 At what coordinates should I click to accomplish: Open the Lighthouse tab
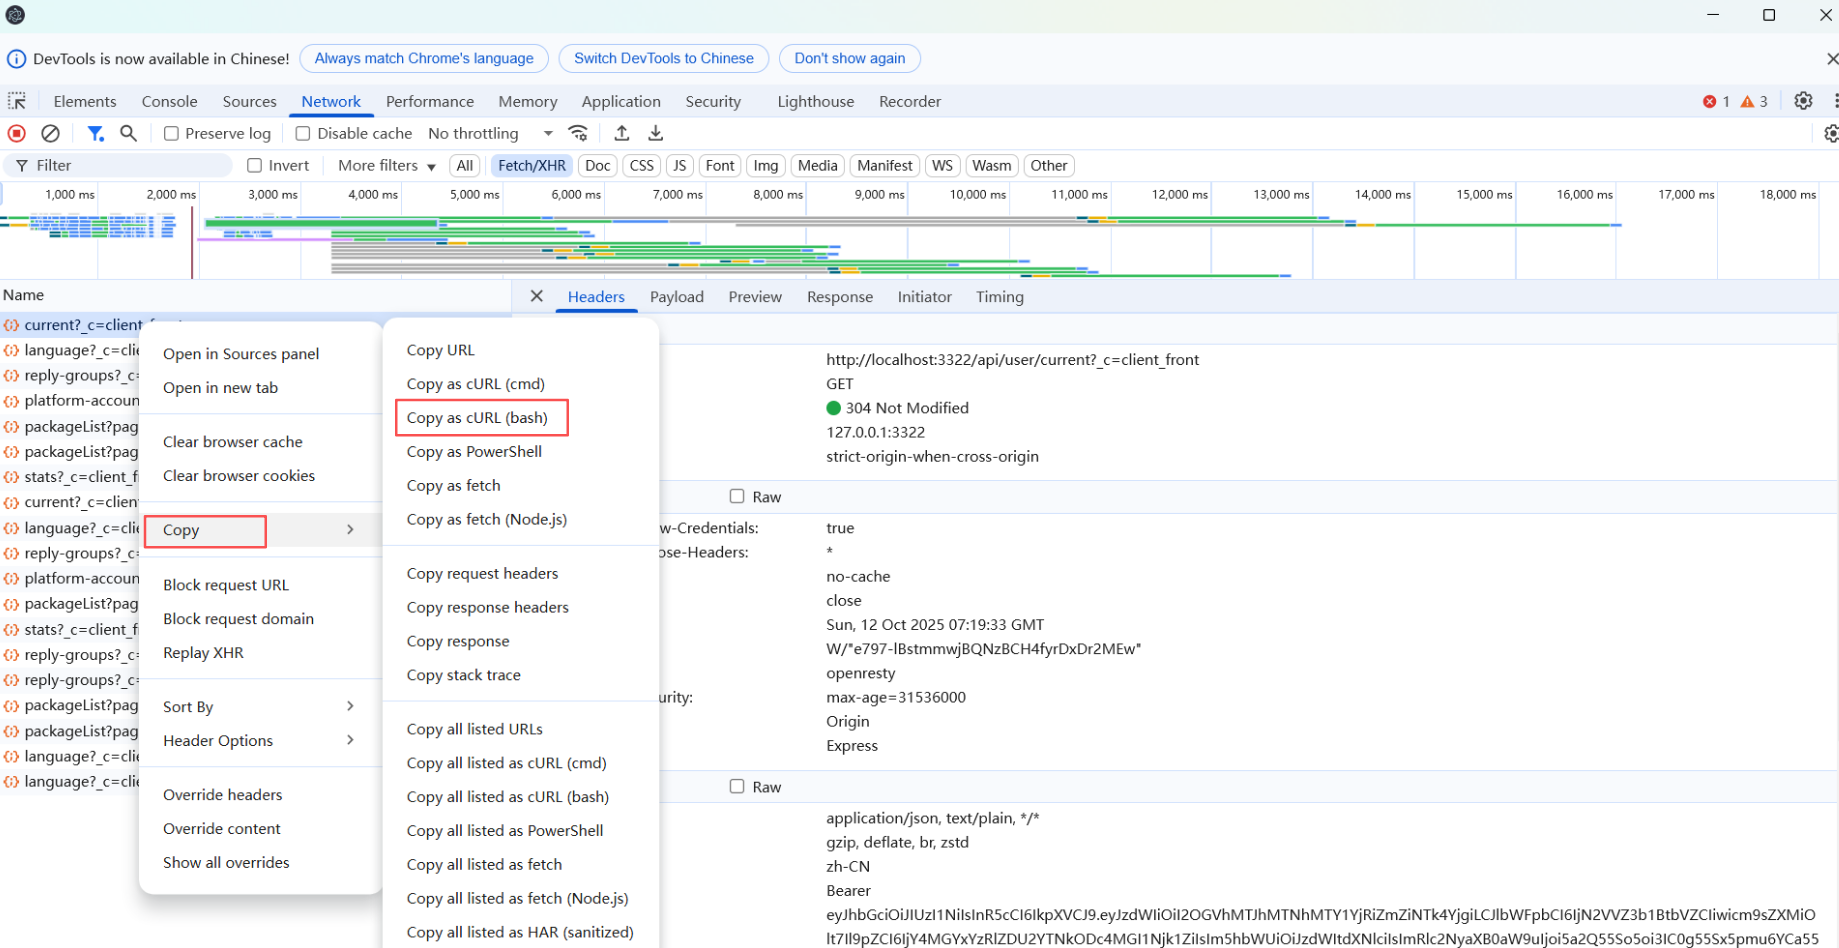click(816, 101)
